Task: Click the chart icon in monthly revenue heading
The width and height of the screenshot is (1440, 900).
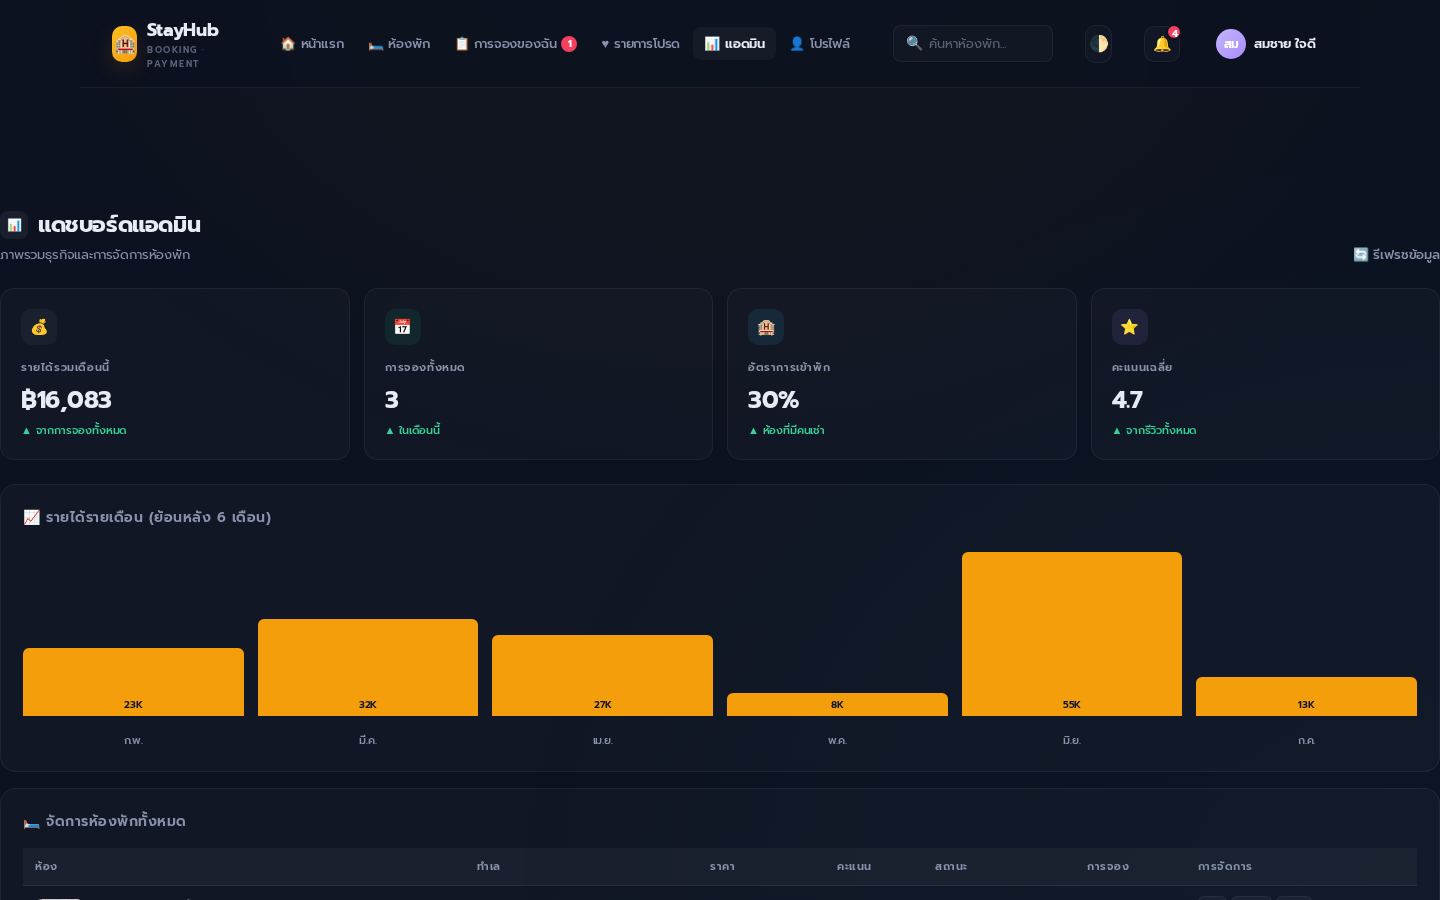Action: click(x=32, y=517)
